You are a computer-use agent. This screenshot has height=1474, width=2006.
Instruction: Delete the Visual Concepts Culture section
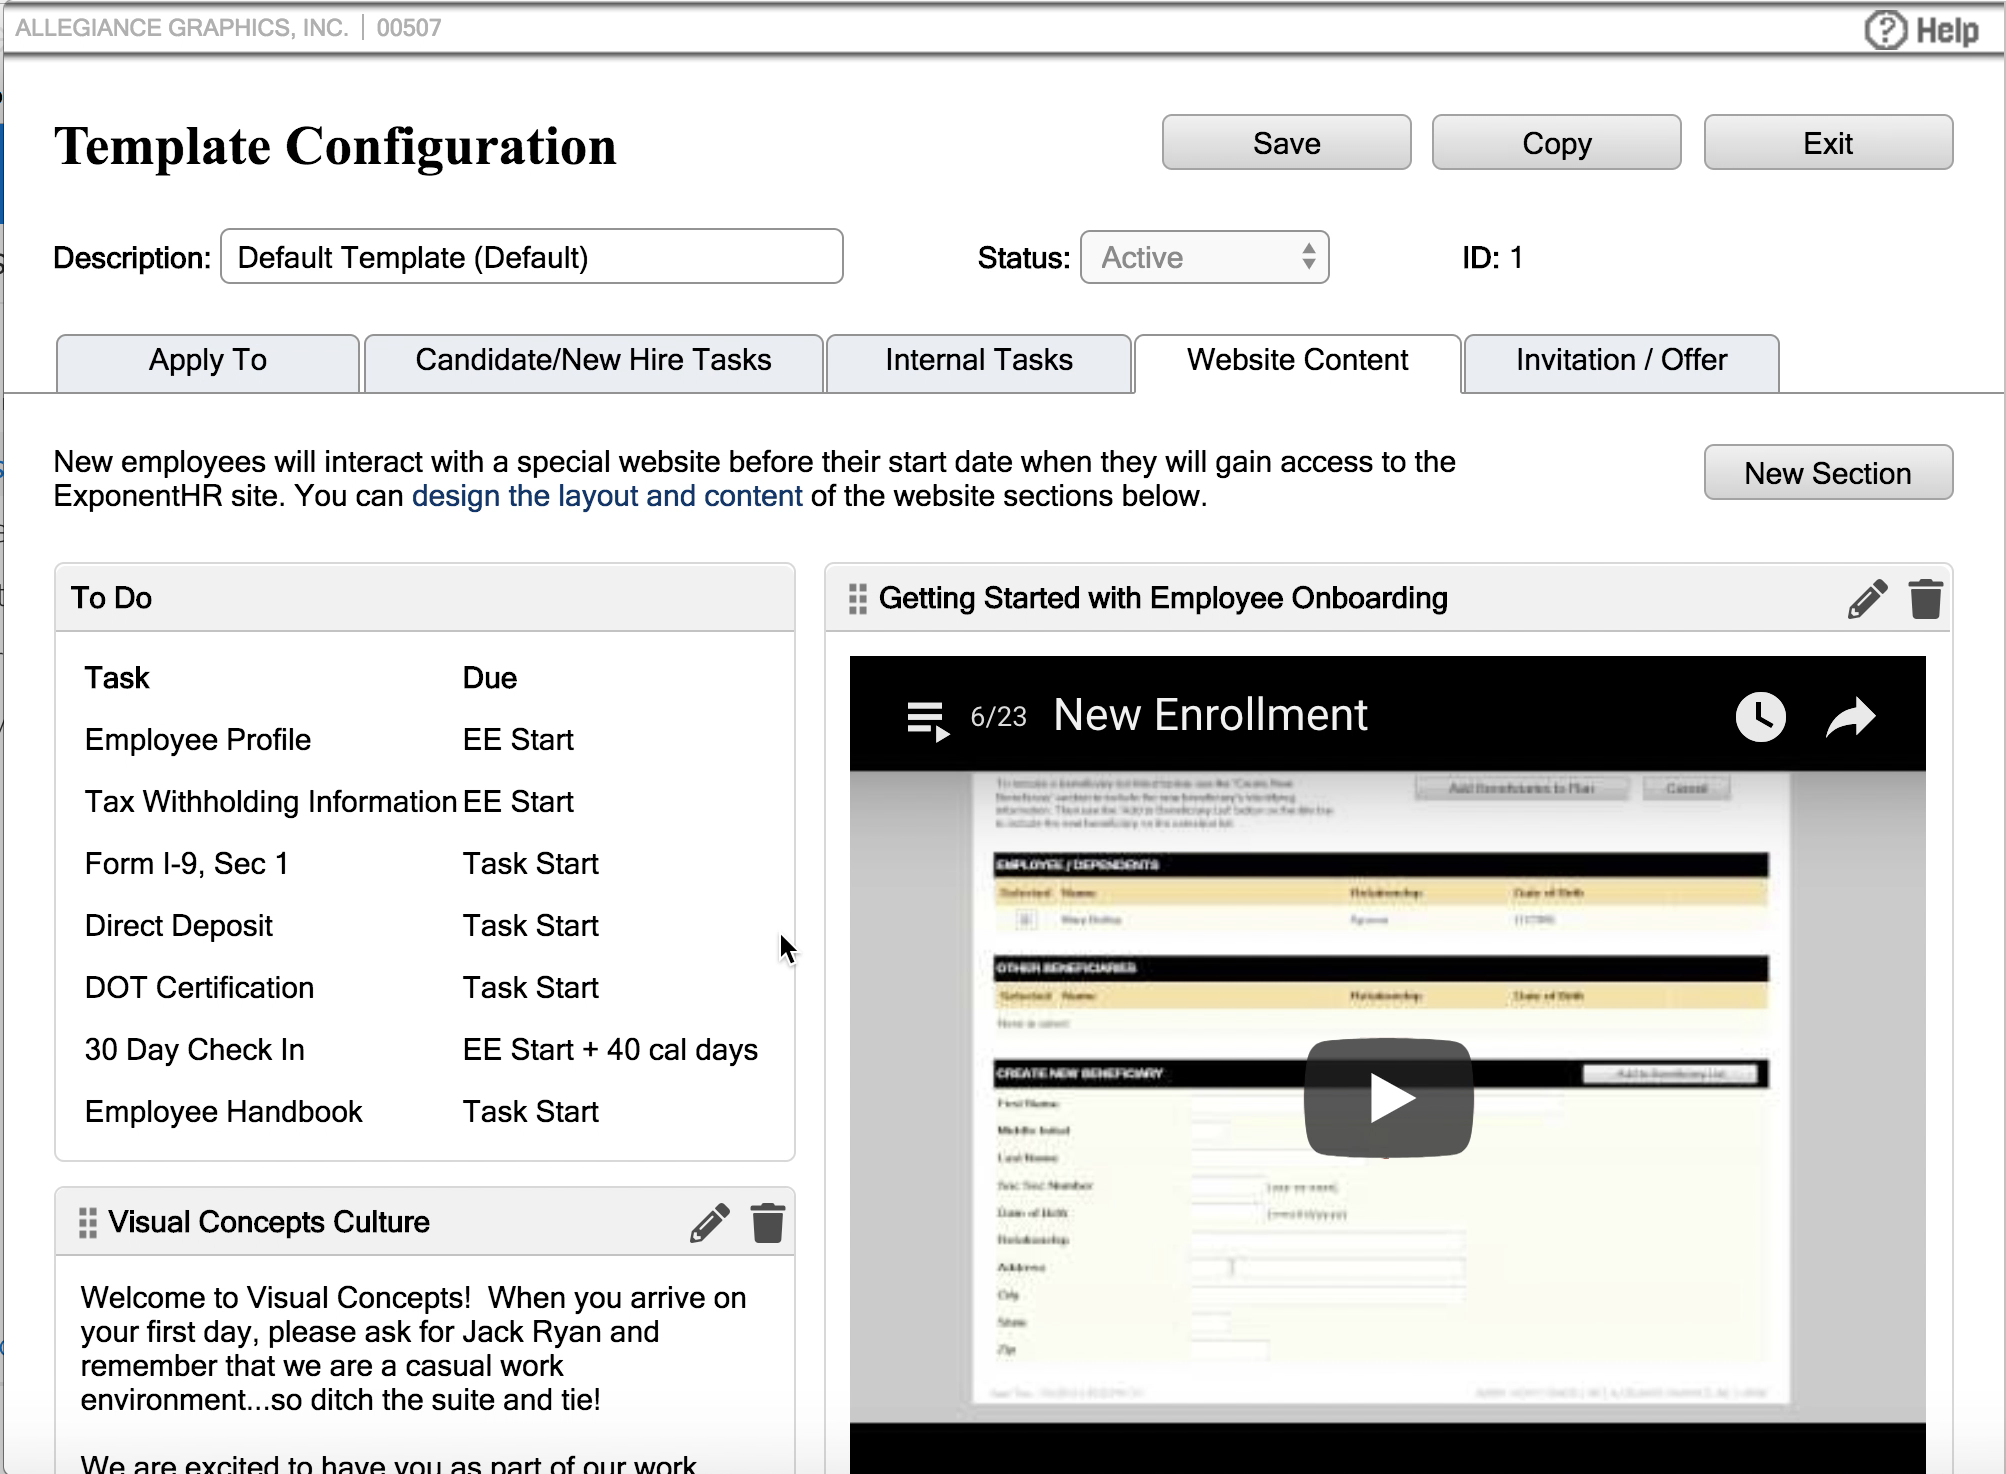[x=768, y=1222]
